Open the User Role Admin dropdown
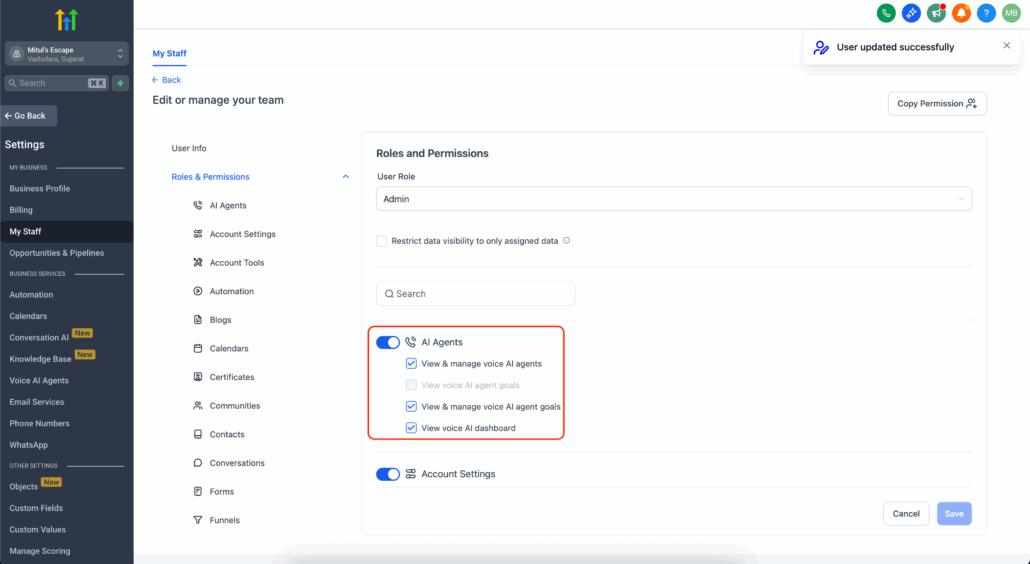Screen dimensions: 1030x564 [673, 199]
